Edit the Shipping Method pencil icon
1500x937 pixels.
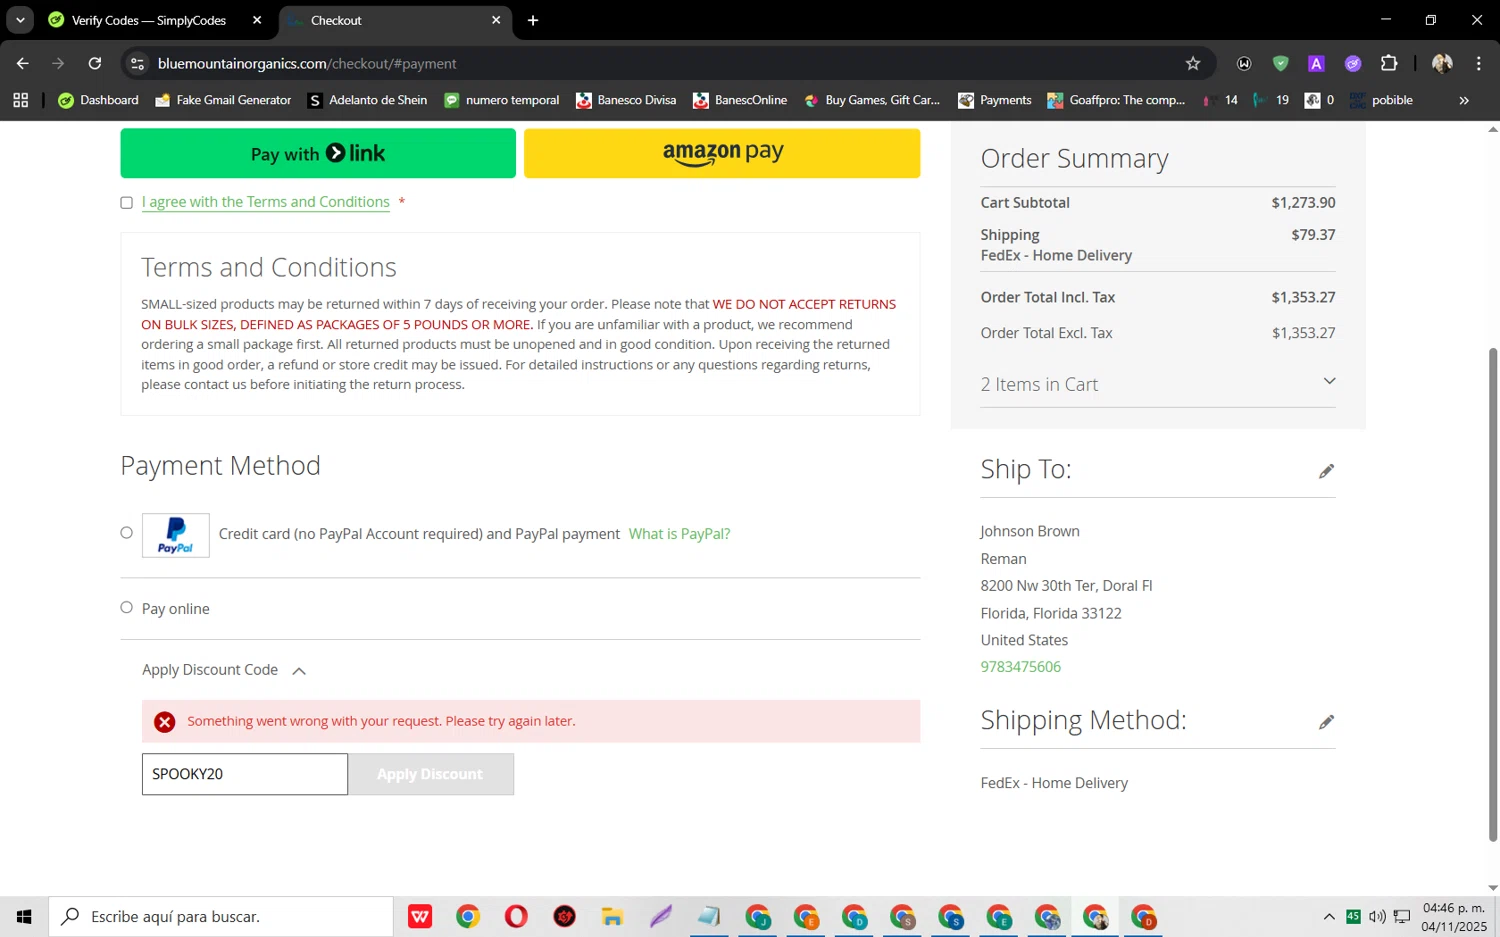tap(1326, 722)
